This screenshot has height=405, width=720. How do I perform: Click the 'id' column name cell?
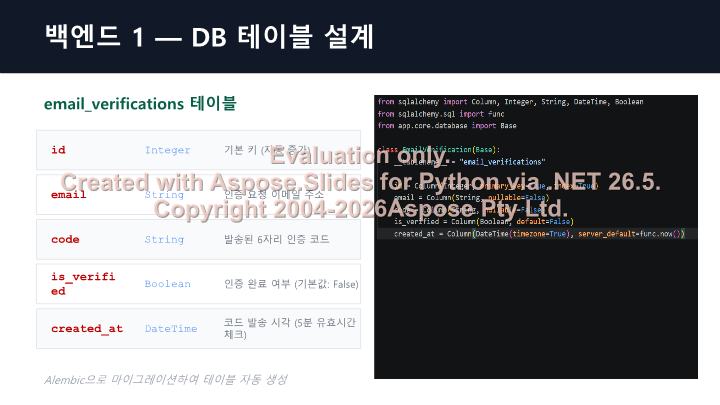(x=58, y=150)
